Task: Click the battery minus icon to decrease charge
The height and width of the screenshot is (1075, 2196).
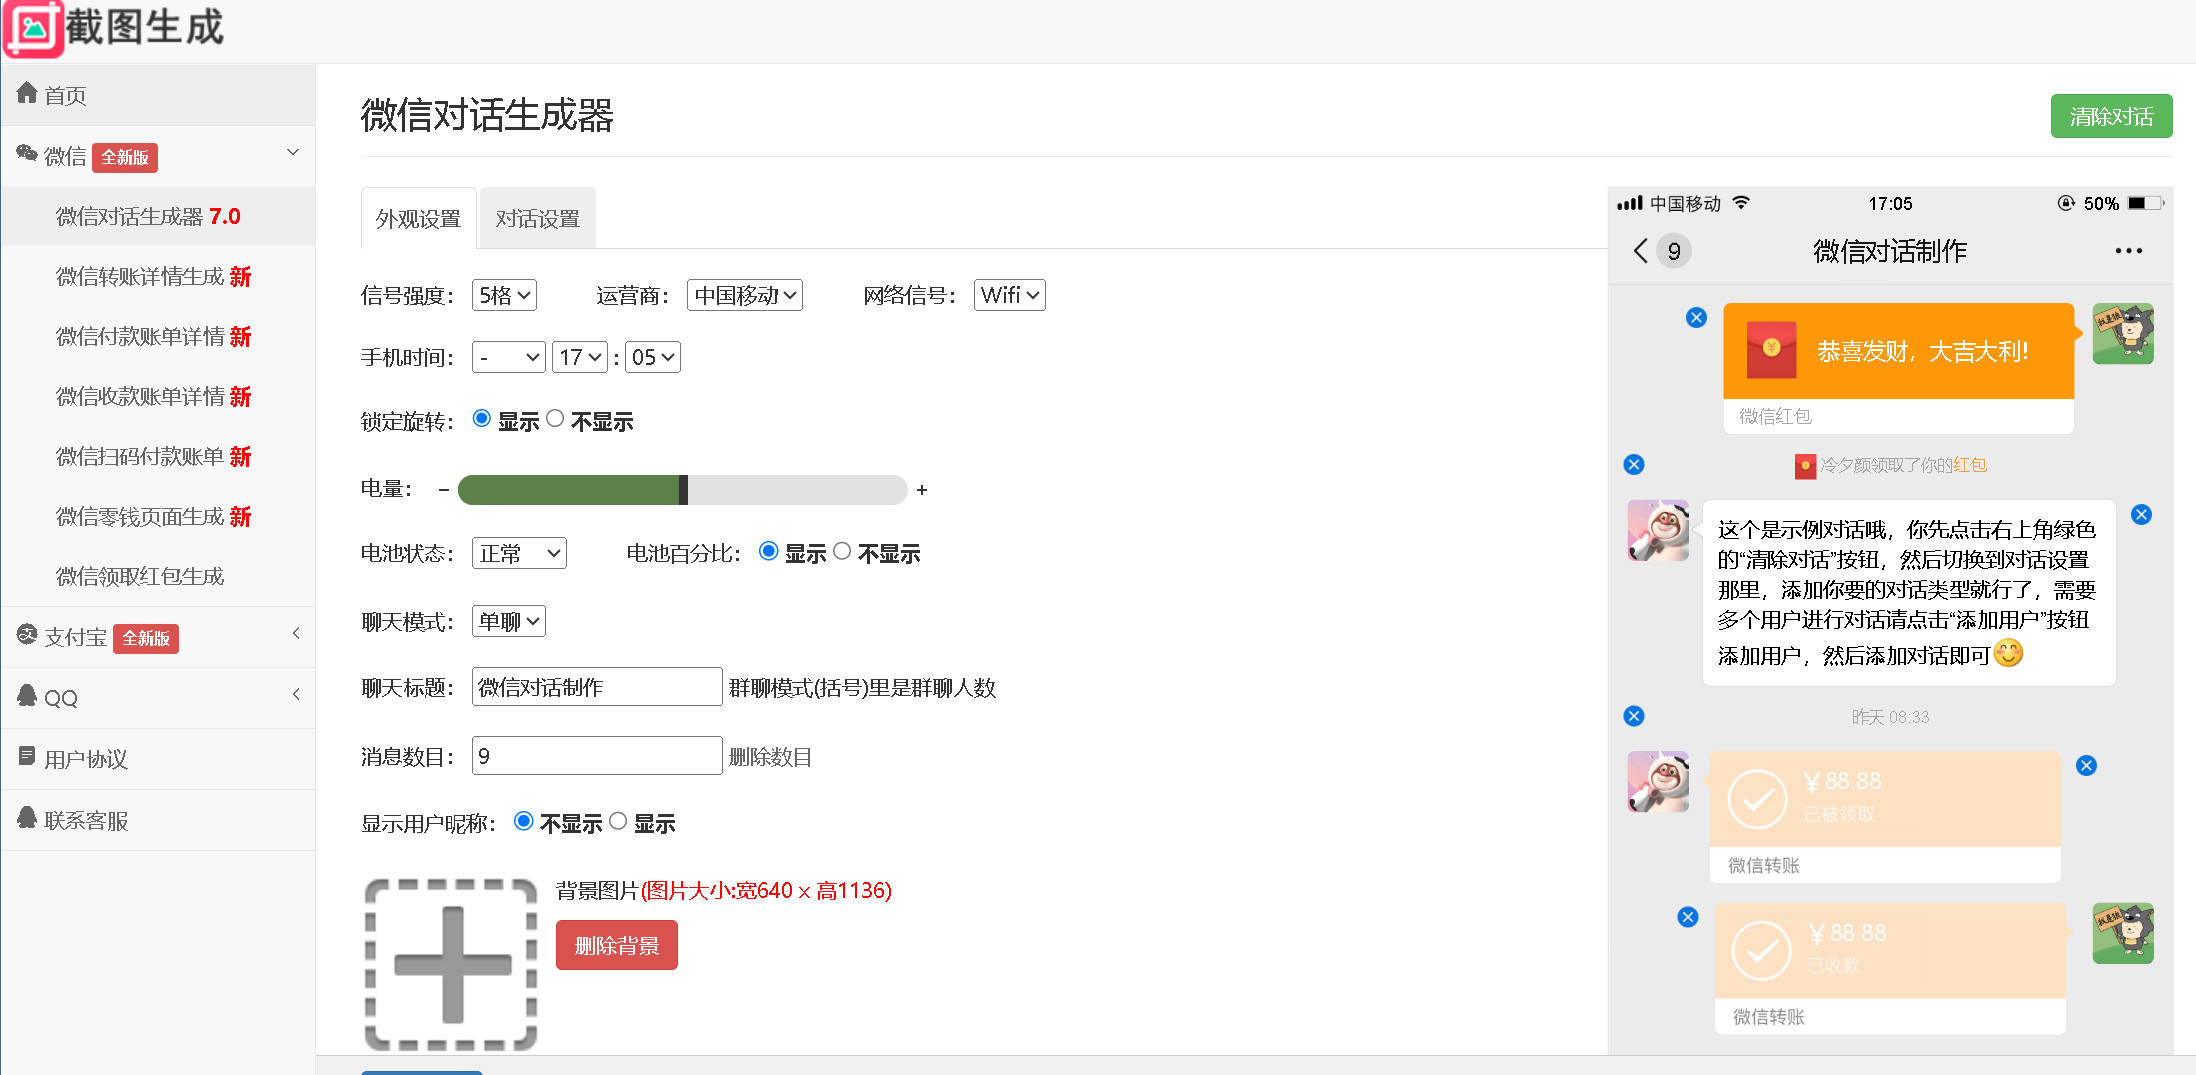Action: pyautogui.click(x=443, y=490)
